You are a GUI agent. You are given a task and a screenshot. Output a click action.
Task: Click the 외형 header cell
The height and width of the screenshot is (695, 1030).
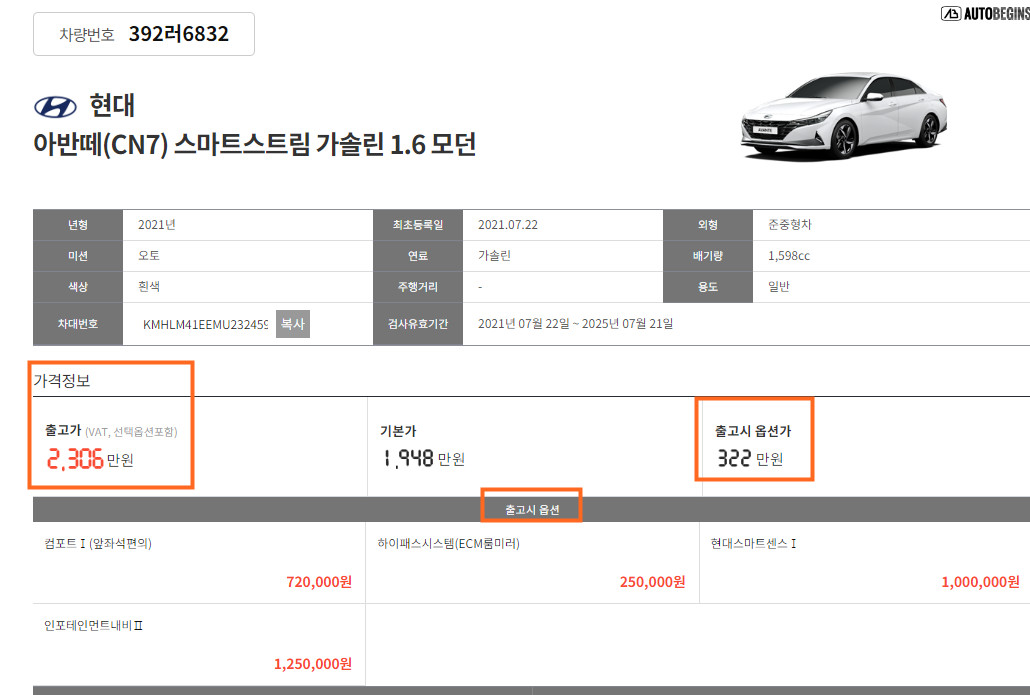[708, 225]
